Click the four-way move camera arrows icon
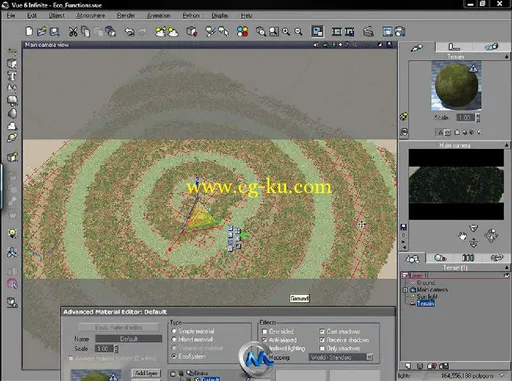This screenshot has height=381, width=512. (x=491, y=236)
